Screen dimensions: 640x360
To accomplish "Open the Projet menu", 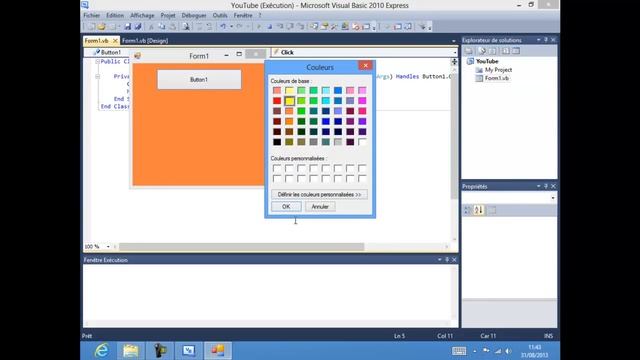I will 168,16.
